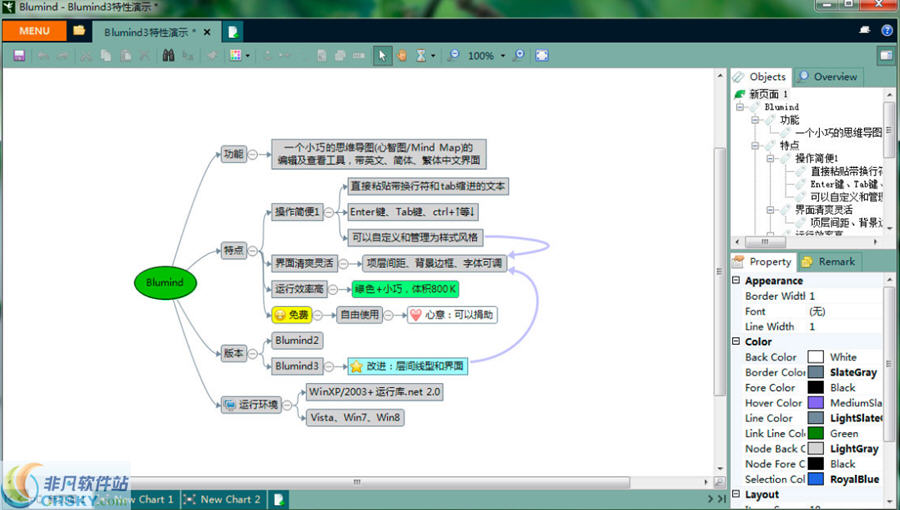
Task: Click the open folder icon beside MENU
Action: [x=79, y=31]
